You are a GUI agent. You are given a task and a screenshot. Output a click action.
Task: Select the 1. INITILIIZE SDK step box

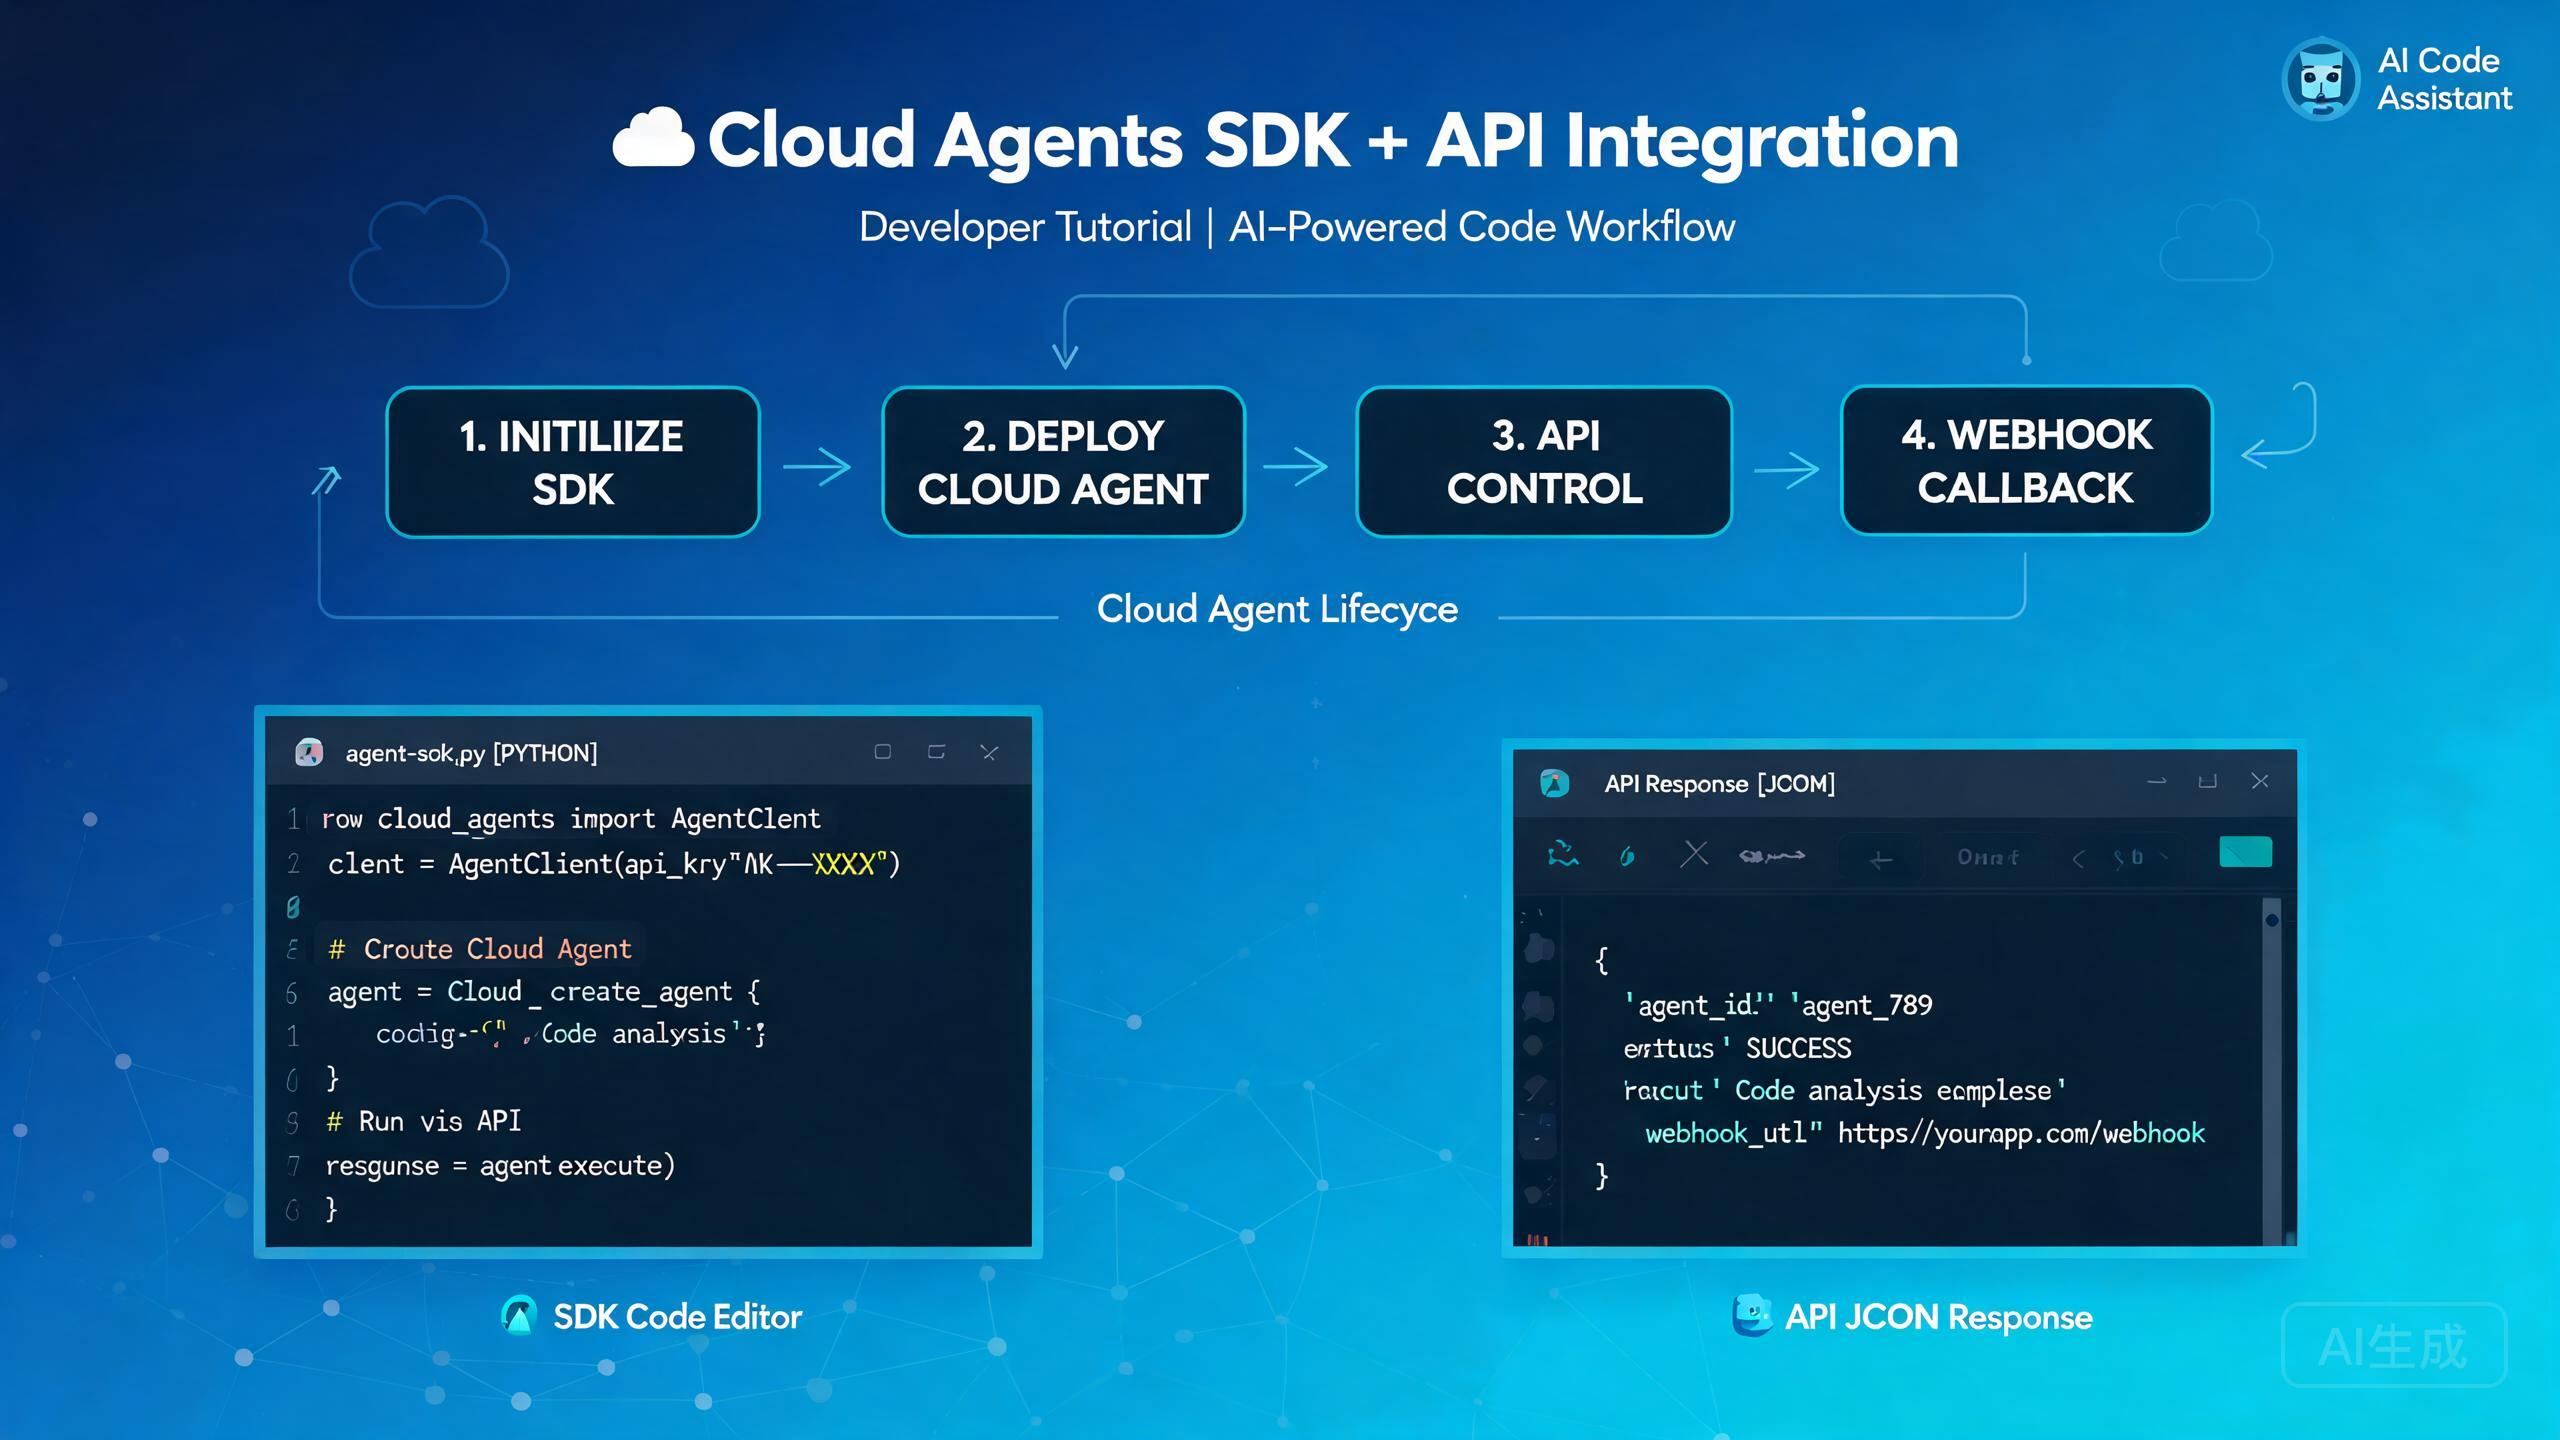573,462
